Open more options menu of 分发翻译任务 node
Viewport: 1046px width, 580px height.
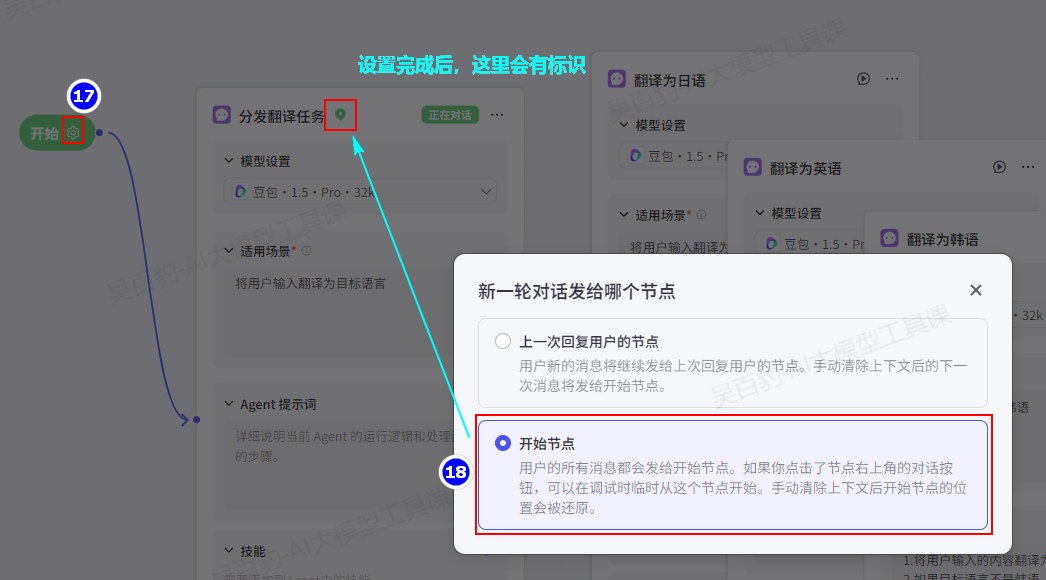[497, 115]
